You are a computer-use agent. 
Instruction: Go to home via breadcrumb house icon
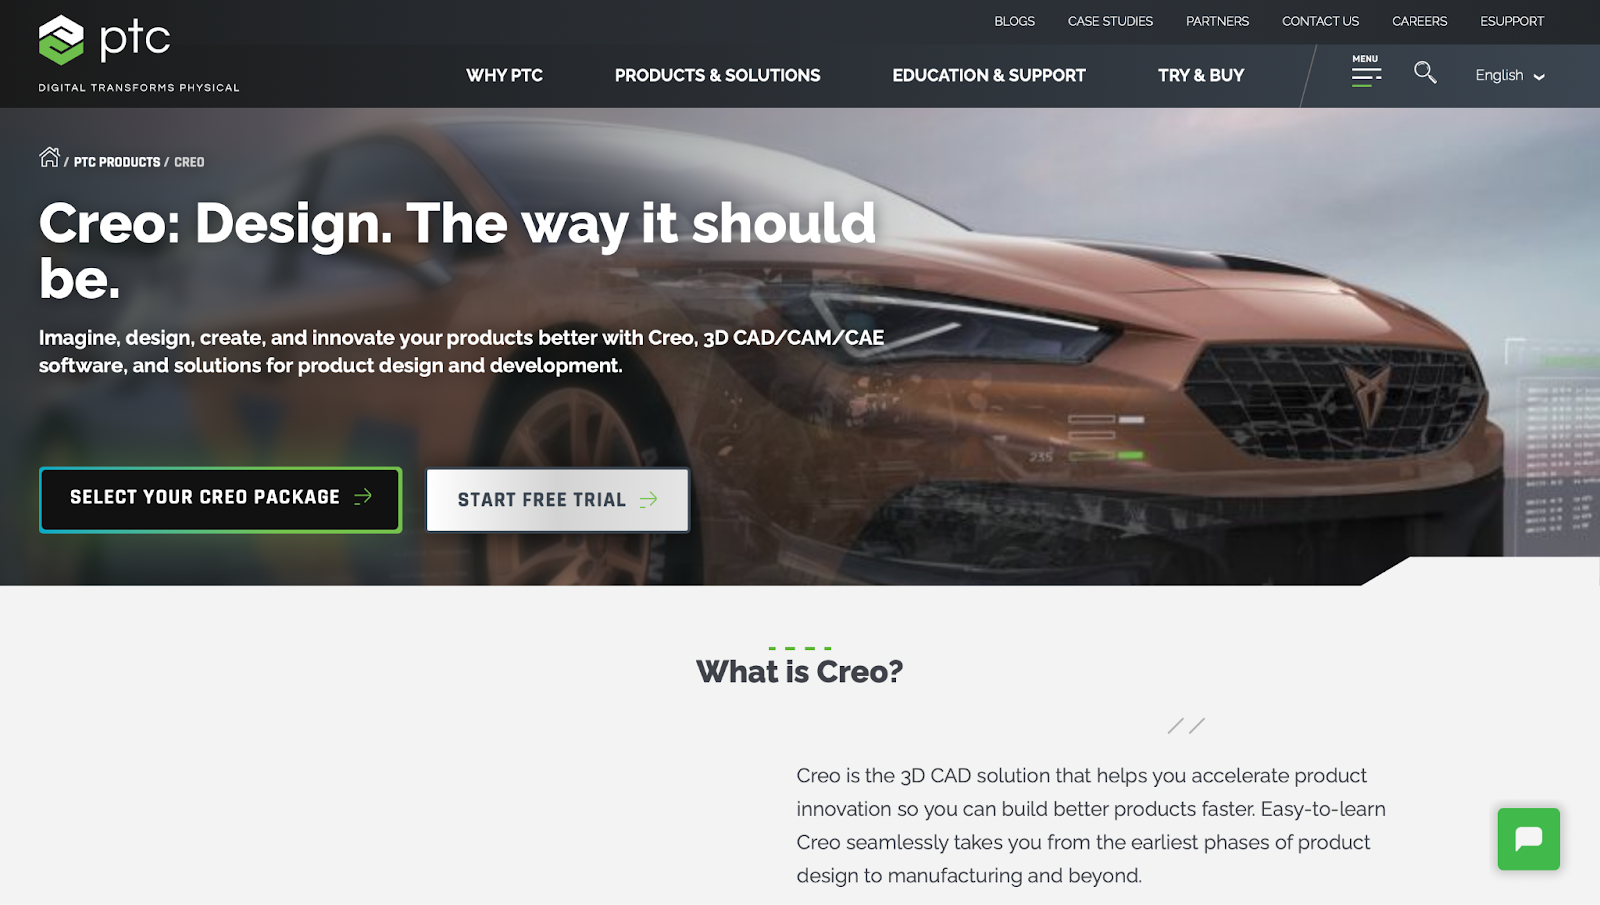pyautogui.click(x=49, y=157)
